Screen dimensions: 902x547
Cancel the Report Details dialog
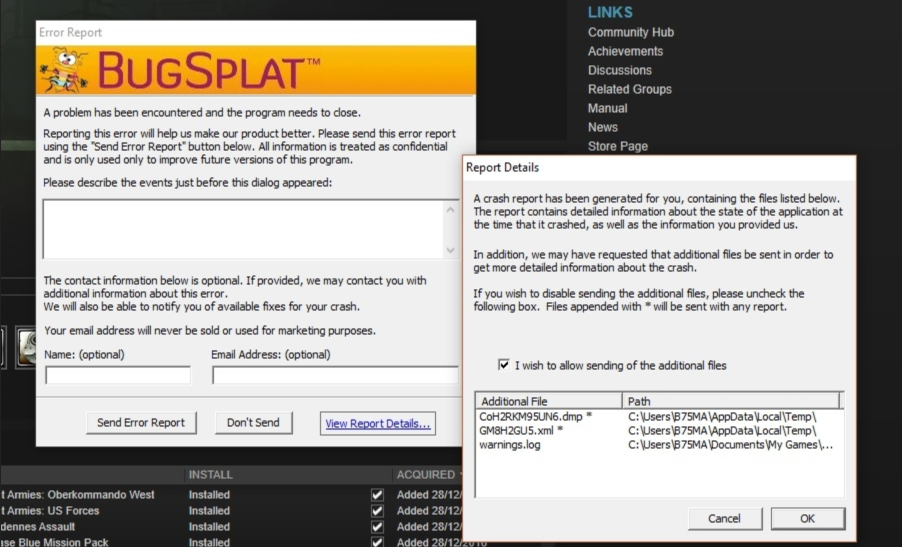pos(724,518)
